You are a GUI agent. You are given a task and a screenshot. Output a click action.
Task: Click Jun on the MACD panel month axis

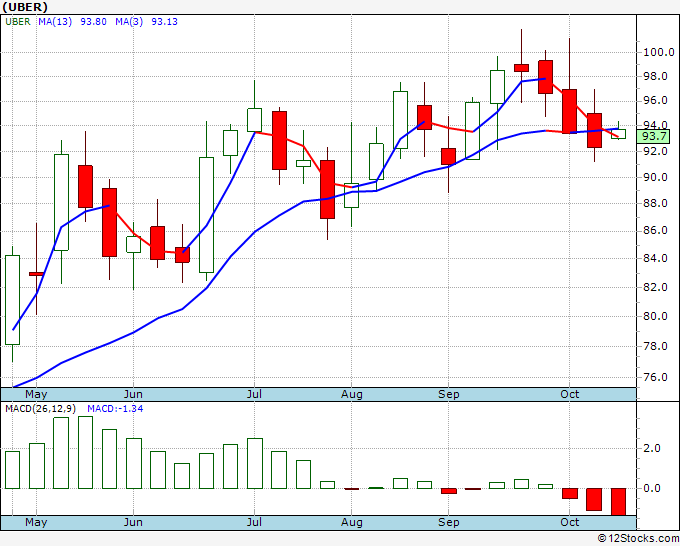click(x=133, y=522)
